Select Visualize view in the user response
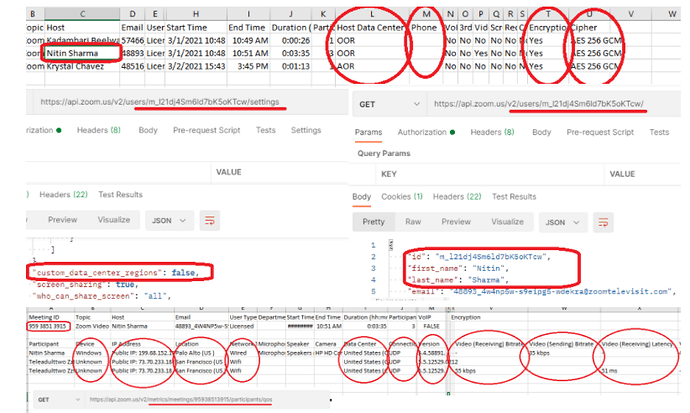690x413 pixels. pos(507,222)
